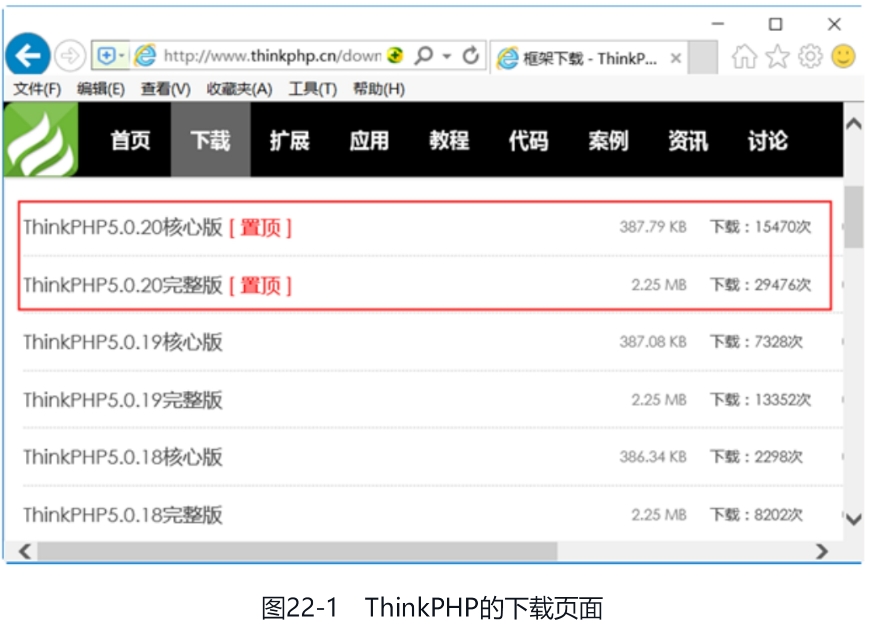Open the Tools gear icon
Screen dimensions: 870x634
pyautogui.click(x=810, y=56)
